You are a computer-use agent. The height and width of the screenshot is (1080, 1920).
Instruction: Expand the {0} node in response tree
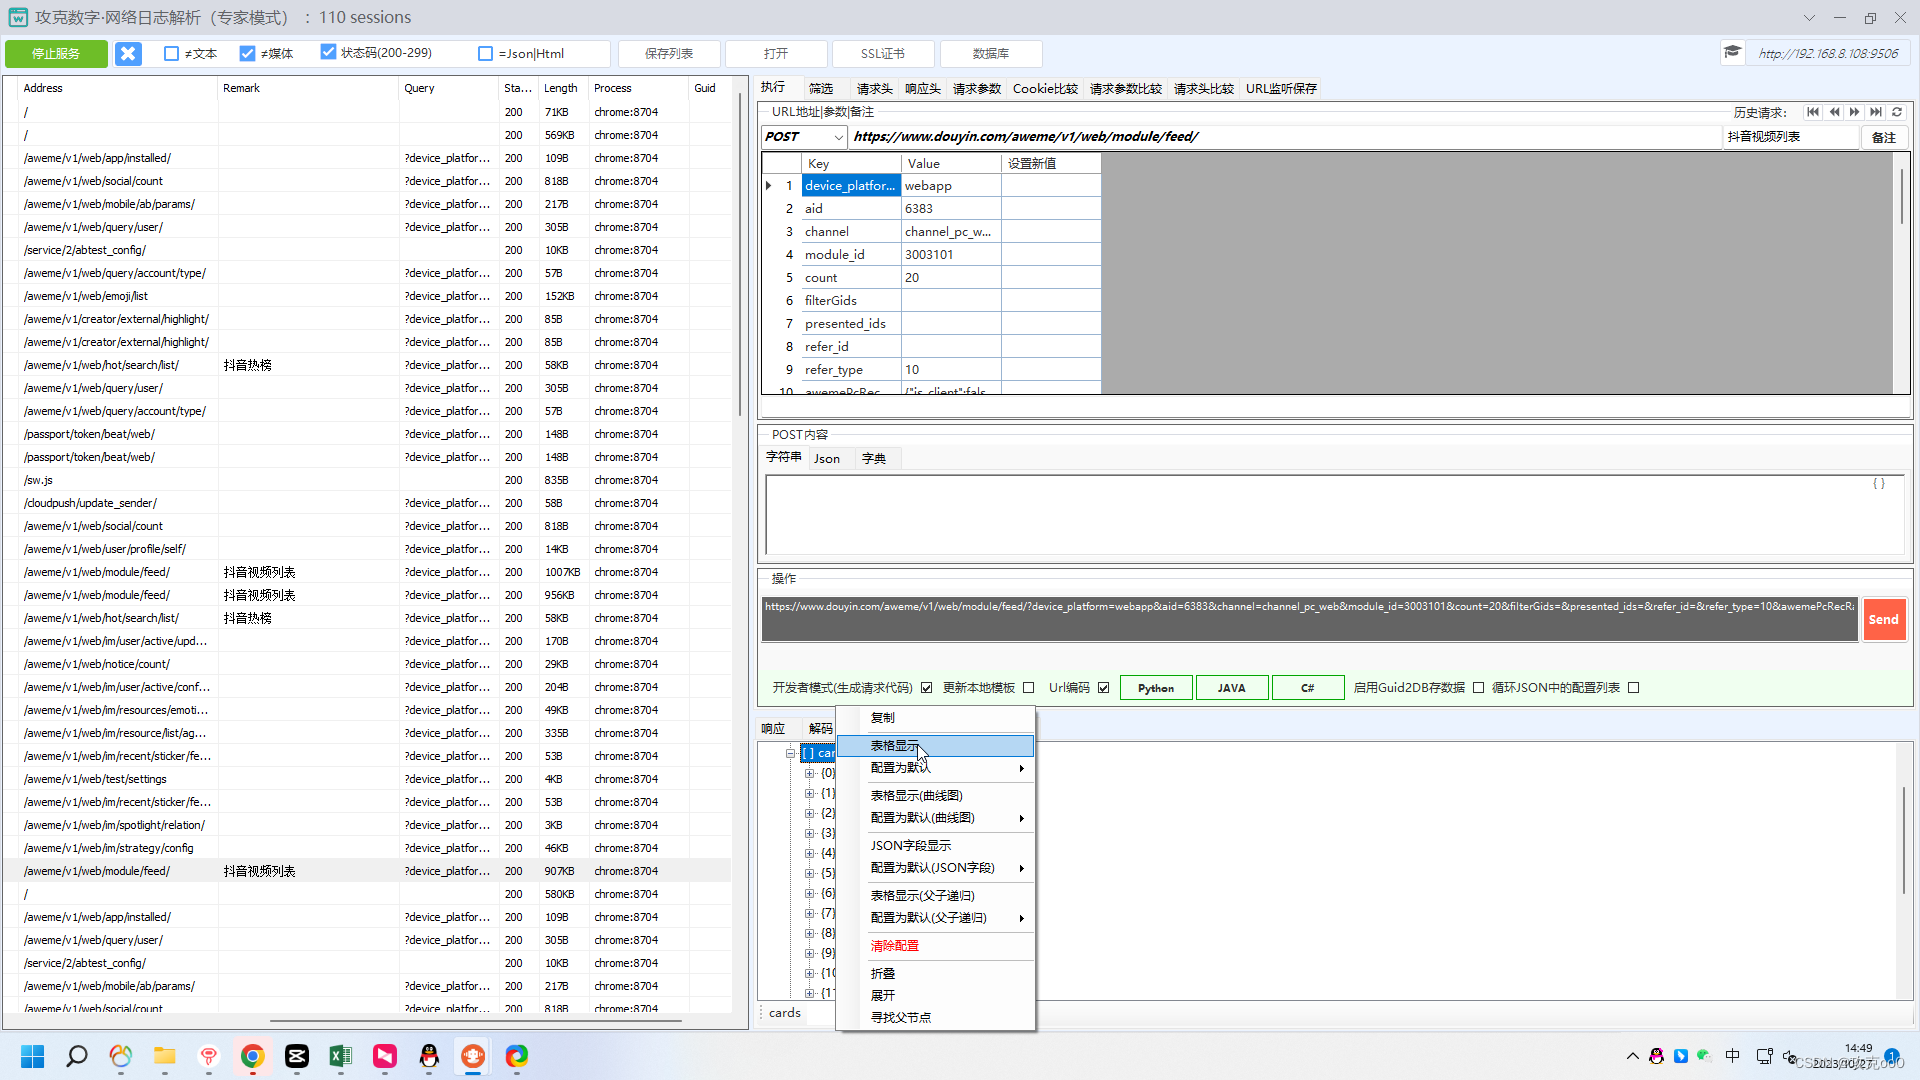pyautogui.click(x=809, y=773)
